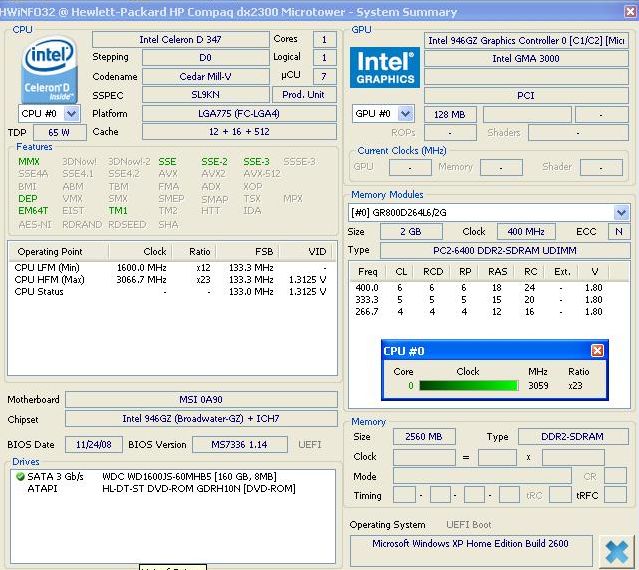The height and width of the screenshot is (570, 639).
Task: Click the Core 0 clock usage bar
Action: coord(469,385)
